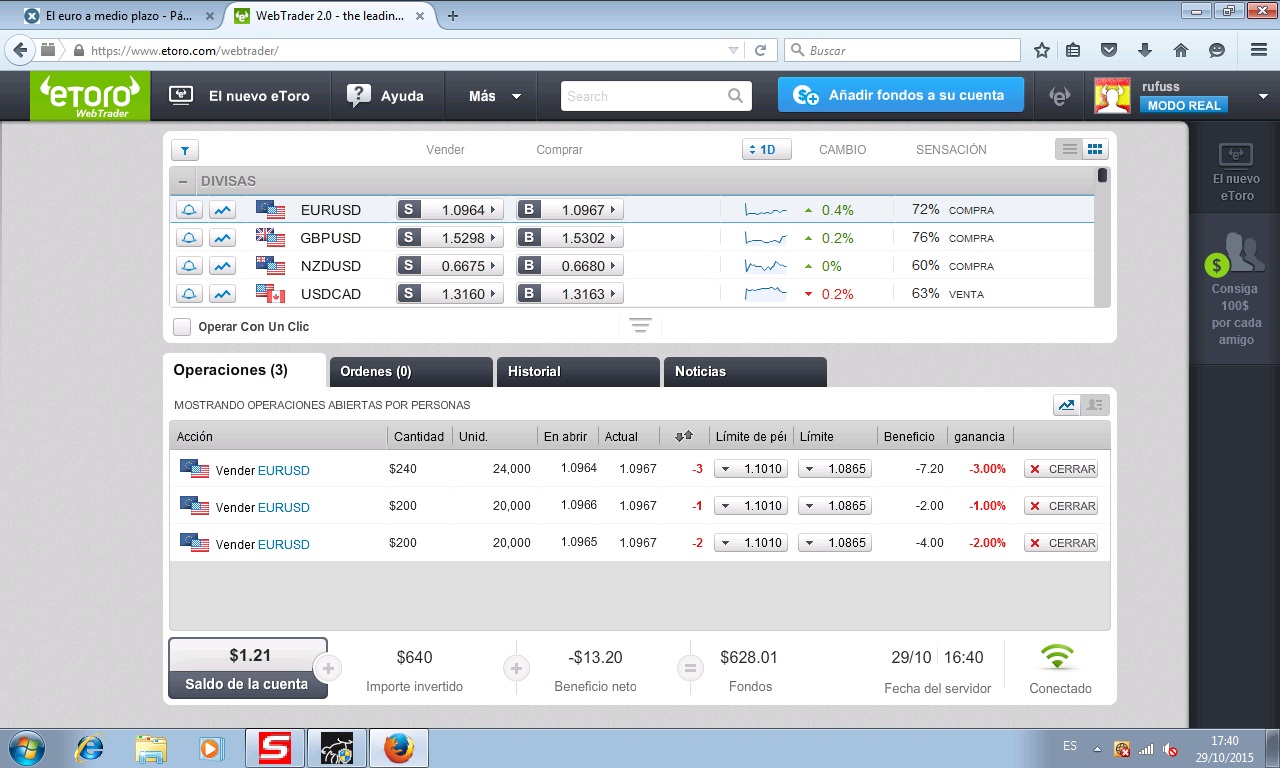The height and width of the screenshot is (768, 1280).
Task: Open the take profit 1.0865 dropdown for the $240 trade
Action: (x=835, y=469)
